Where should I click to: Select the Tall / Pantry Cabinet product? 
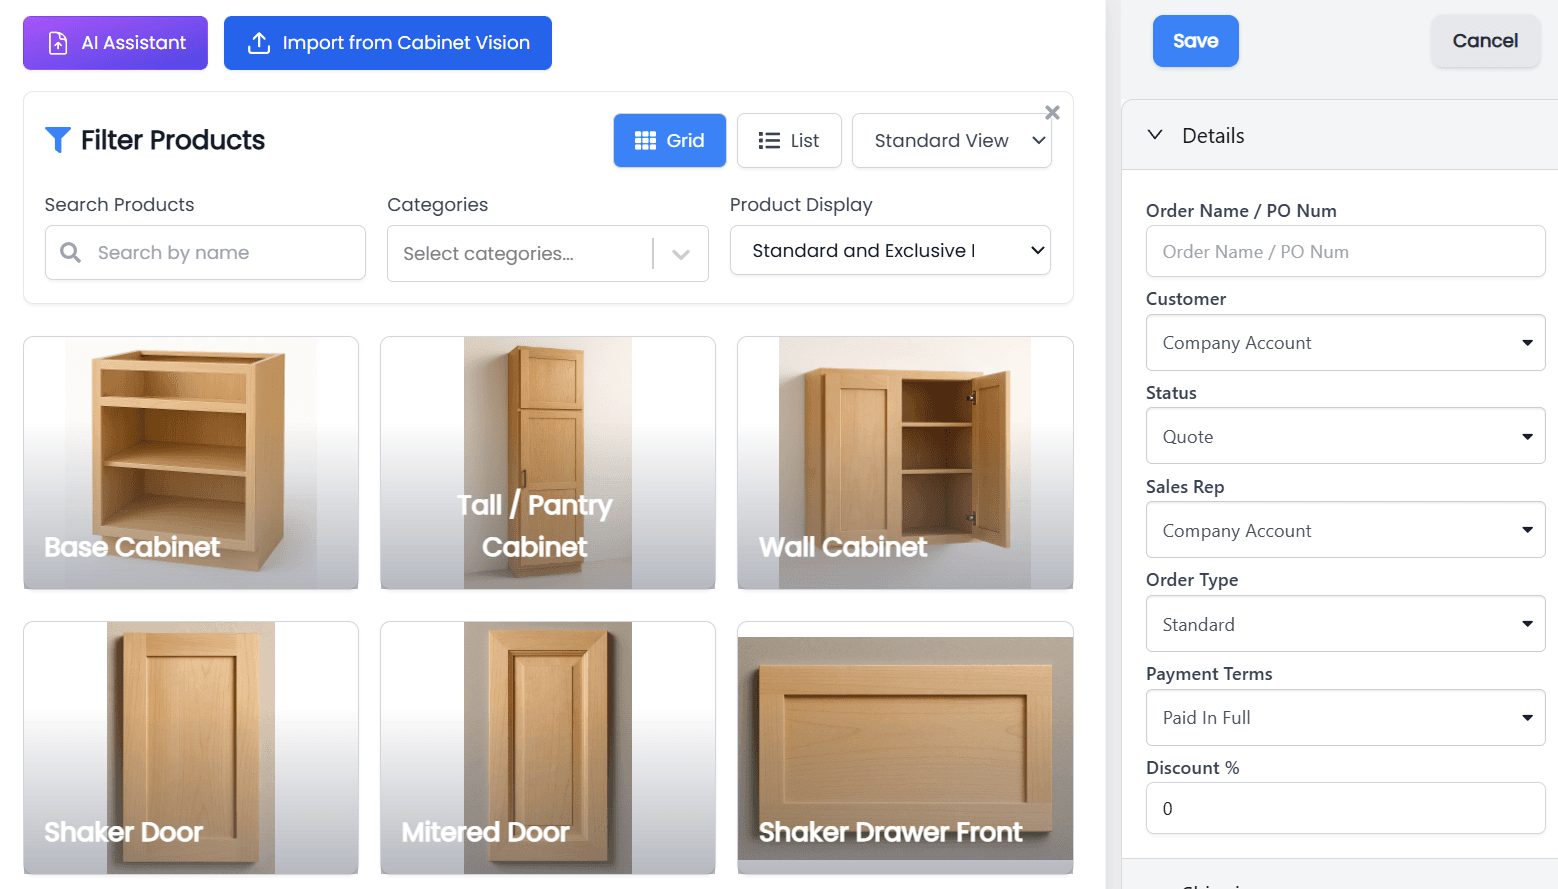(x=547, y=462)
